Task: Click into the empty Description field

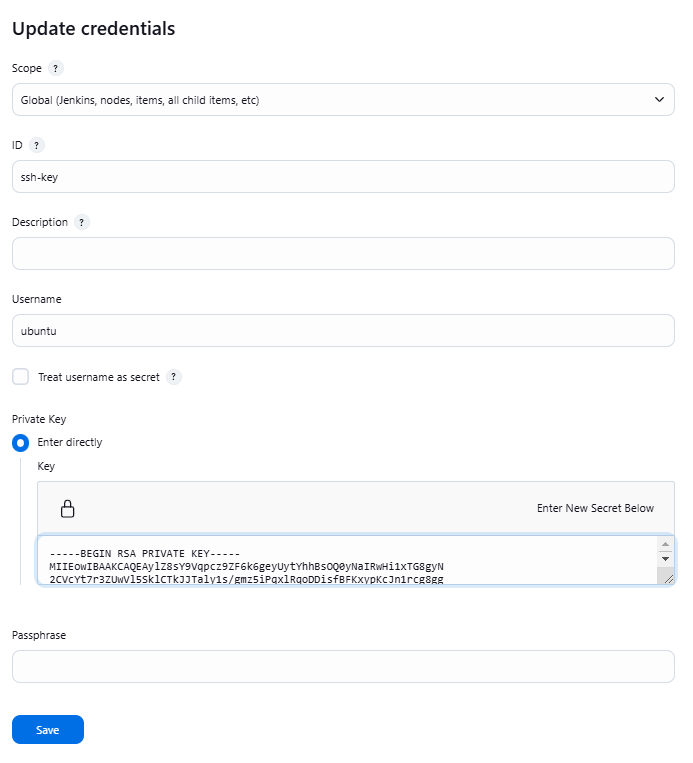Action: pyautogui.click(x=343, y=254)
